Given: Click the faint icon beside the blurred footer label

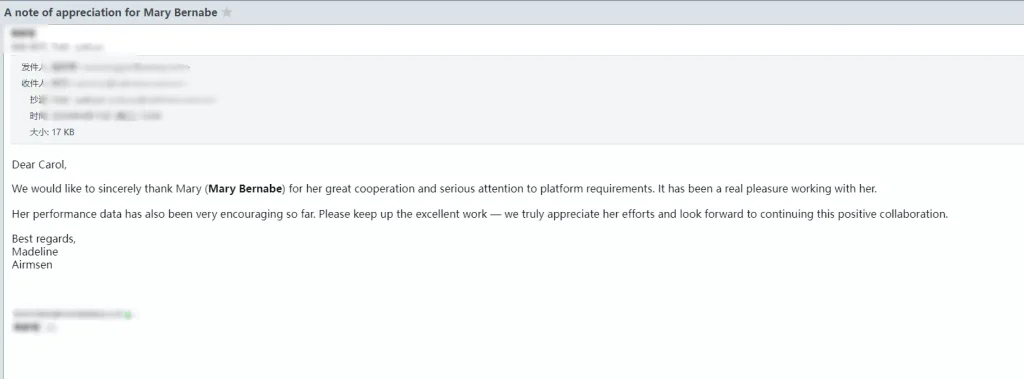Looking at the screenshot, I should tap(51, 327).
